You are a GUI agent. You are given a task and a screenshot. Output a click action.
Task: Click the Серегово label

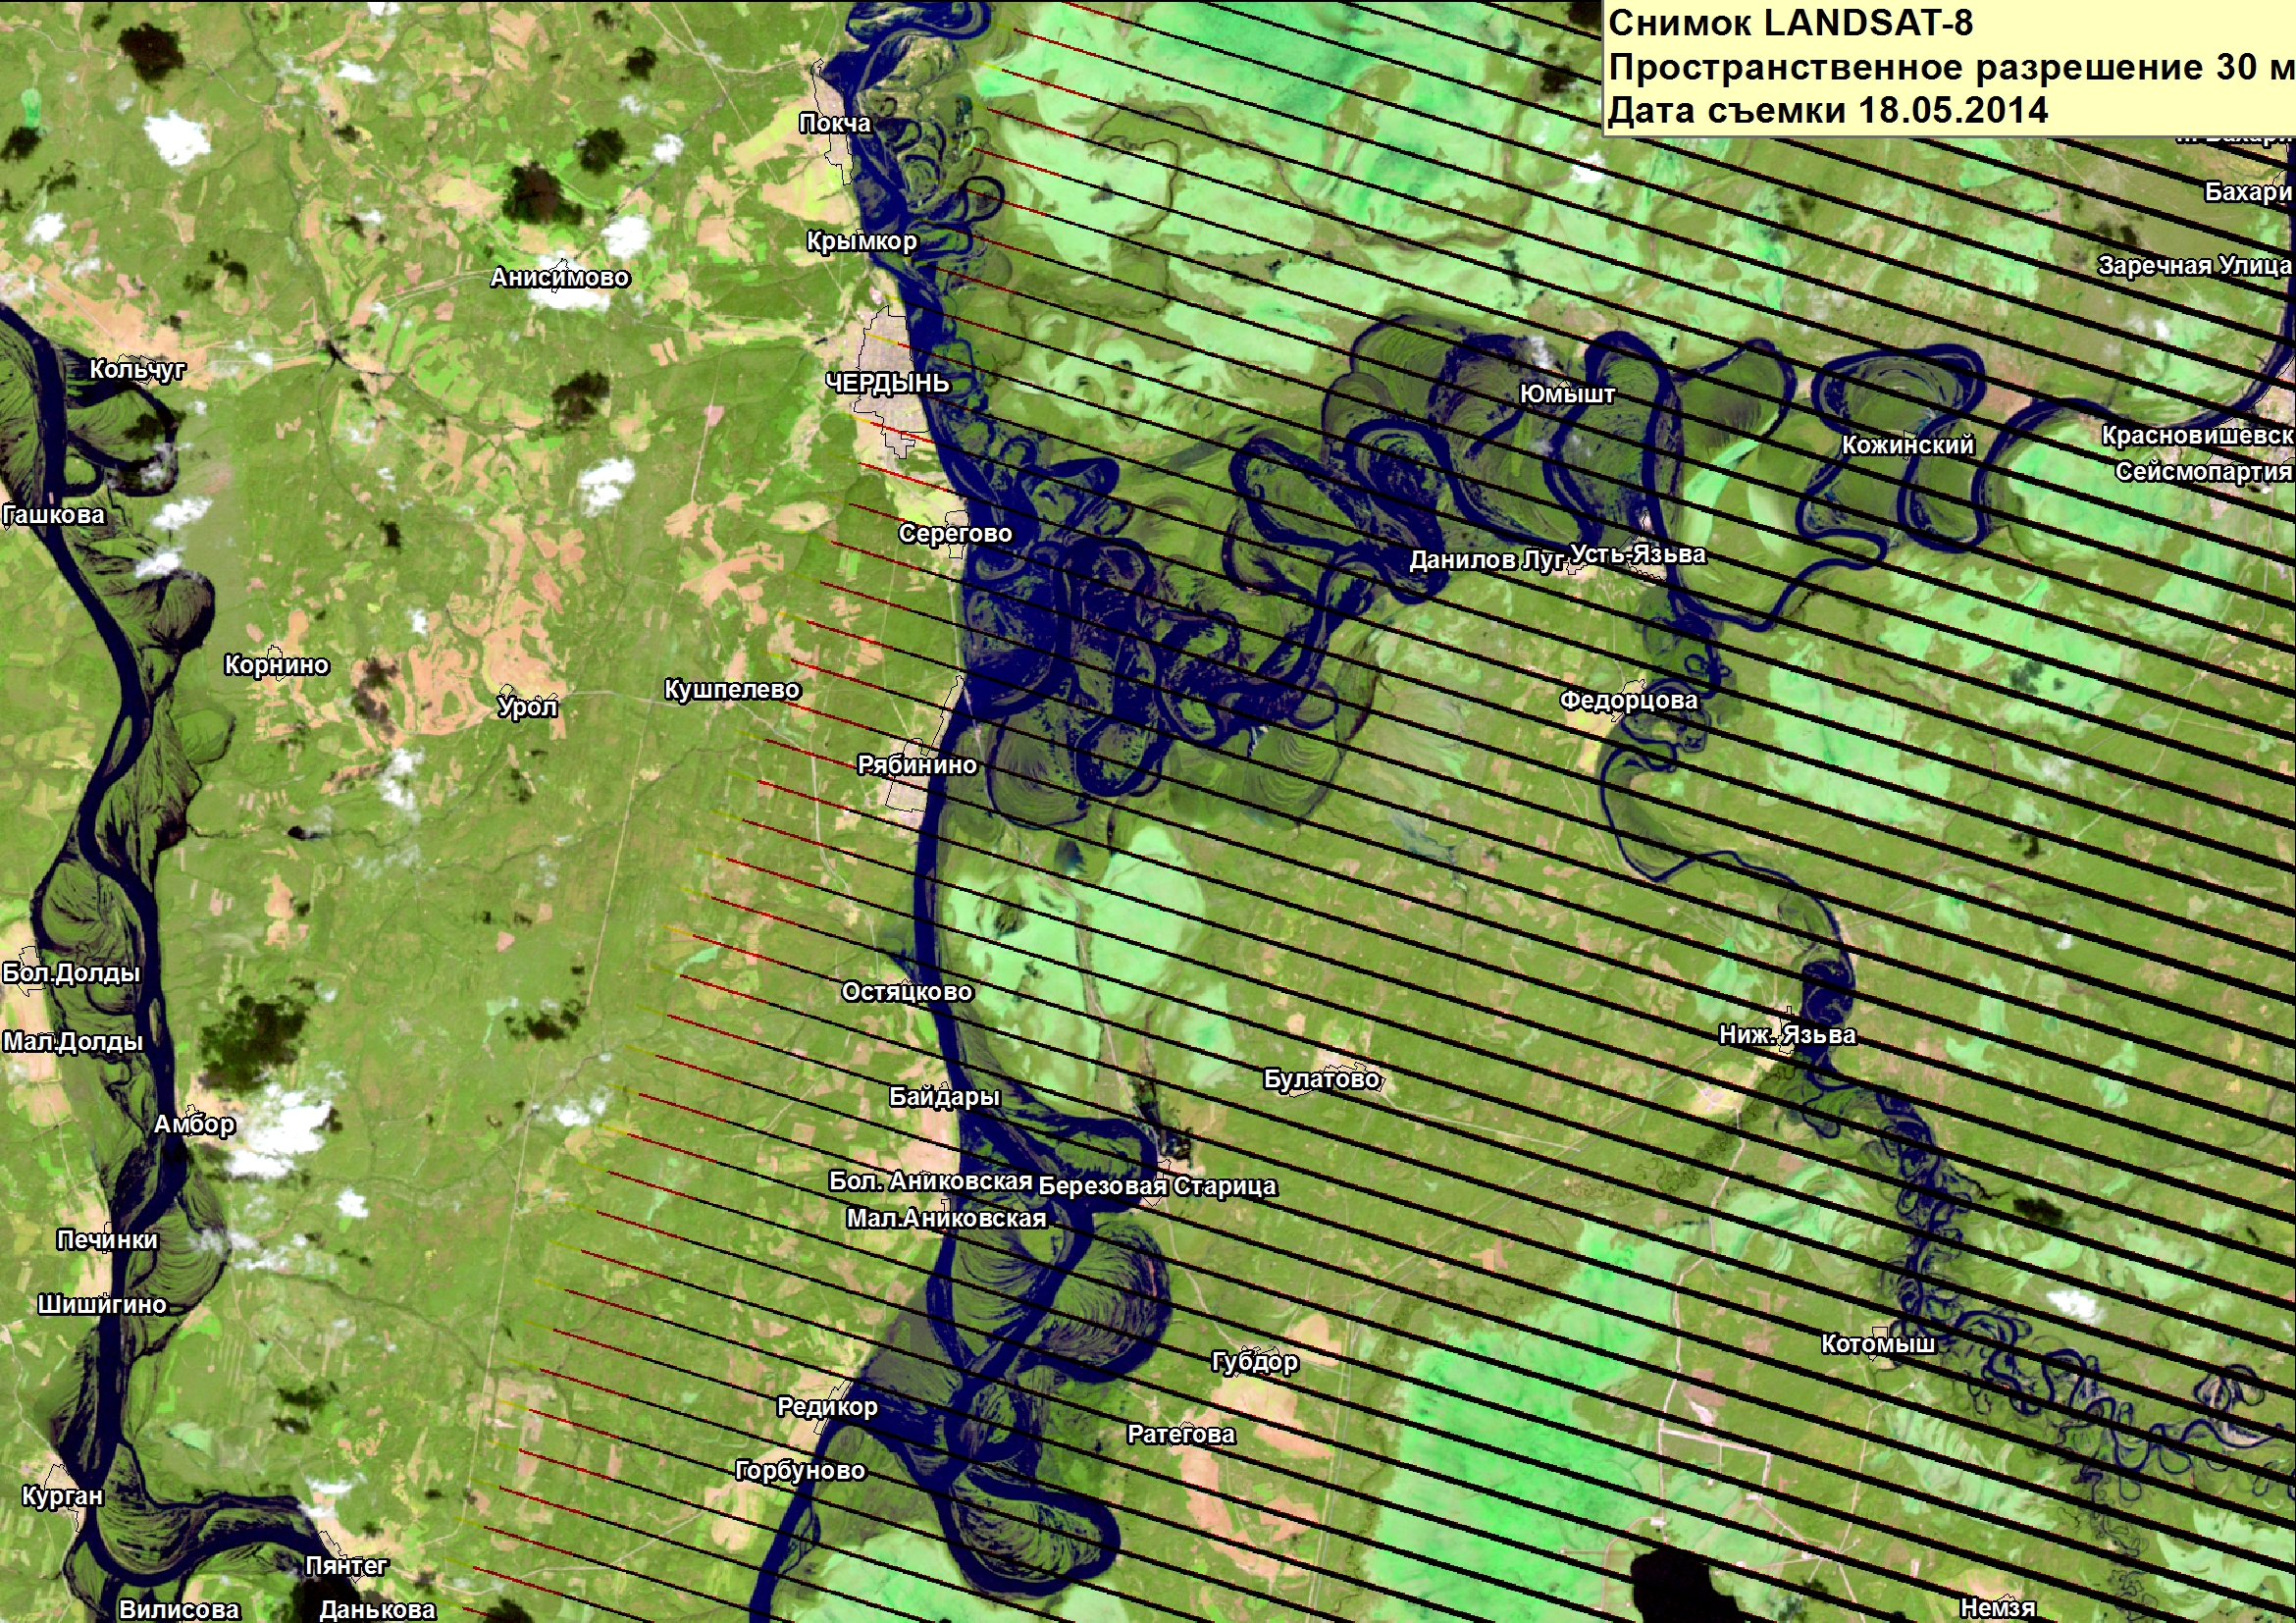[x=956, y=534]
